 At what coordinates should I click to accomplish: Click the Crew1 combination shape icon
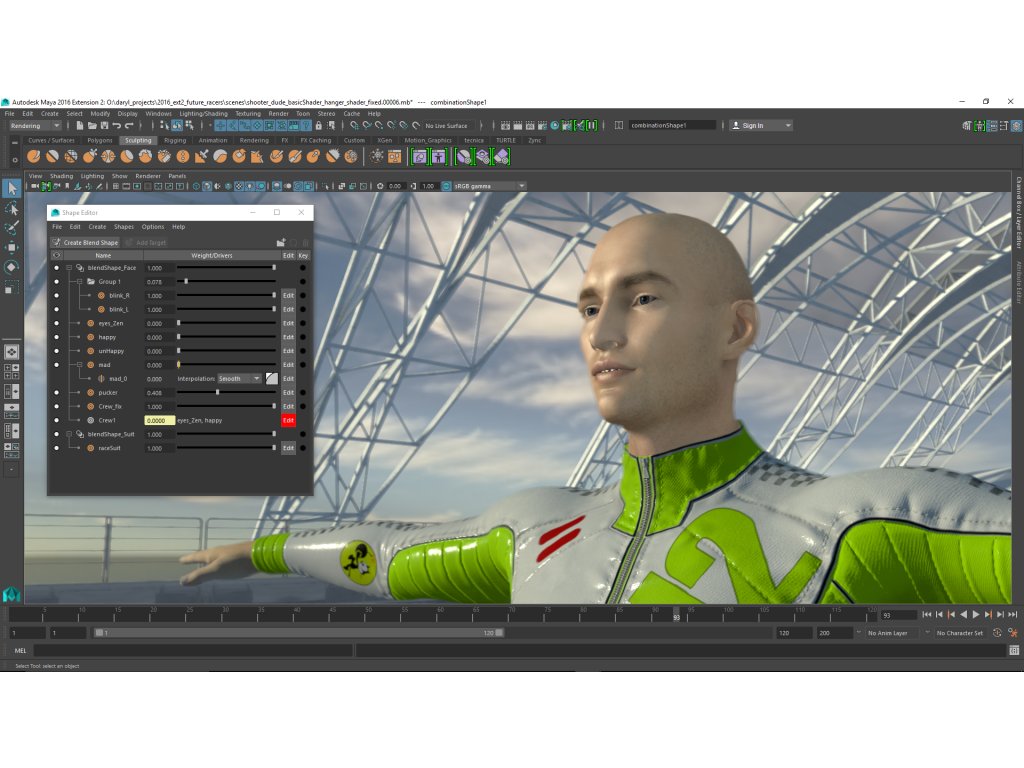pos(90,421)
